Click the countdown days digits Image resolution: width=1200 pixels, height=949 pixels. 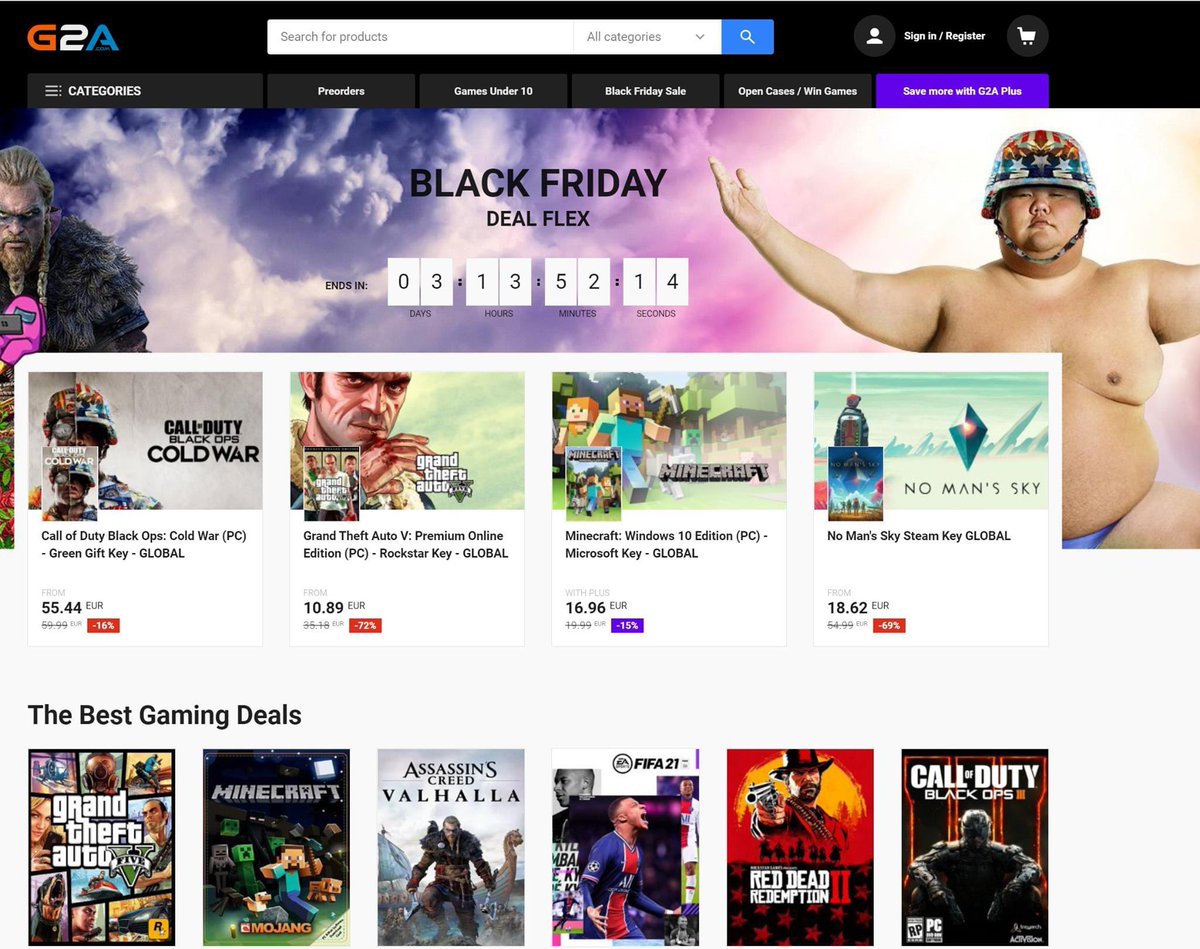click(x=420, y=282)
